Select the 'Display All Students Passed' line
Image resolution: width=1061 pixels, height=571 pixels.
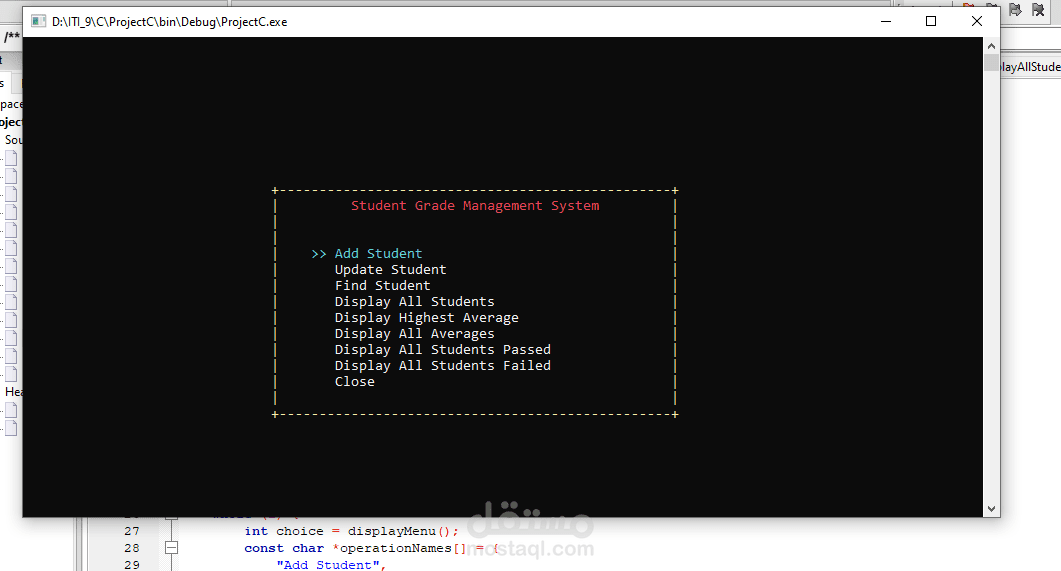(x=443, y=350)
